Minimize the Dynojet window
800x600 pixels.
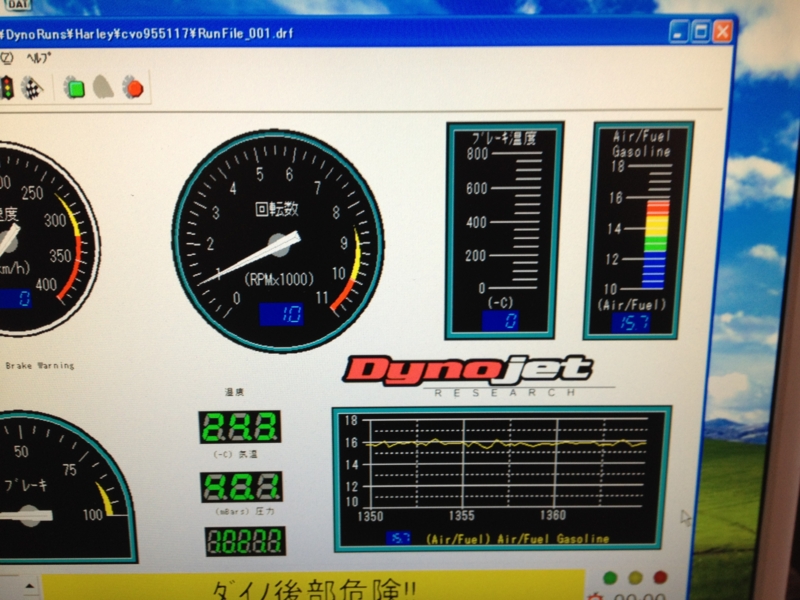(678, 33)
